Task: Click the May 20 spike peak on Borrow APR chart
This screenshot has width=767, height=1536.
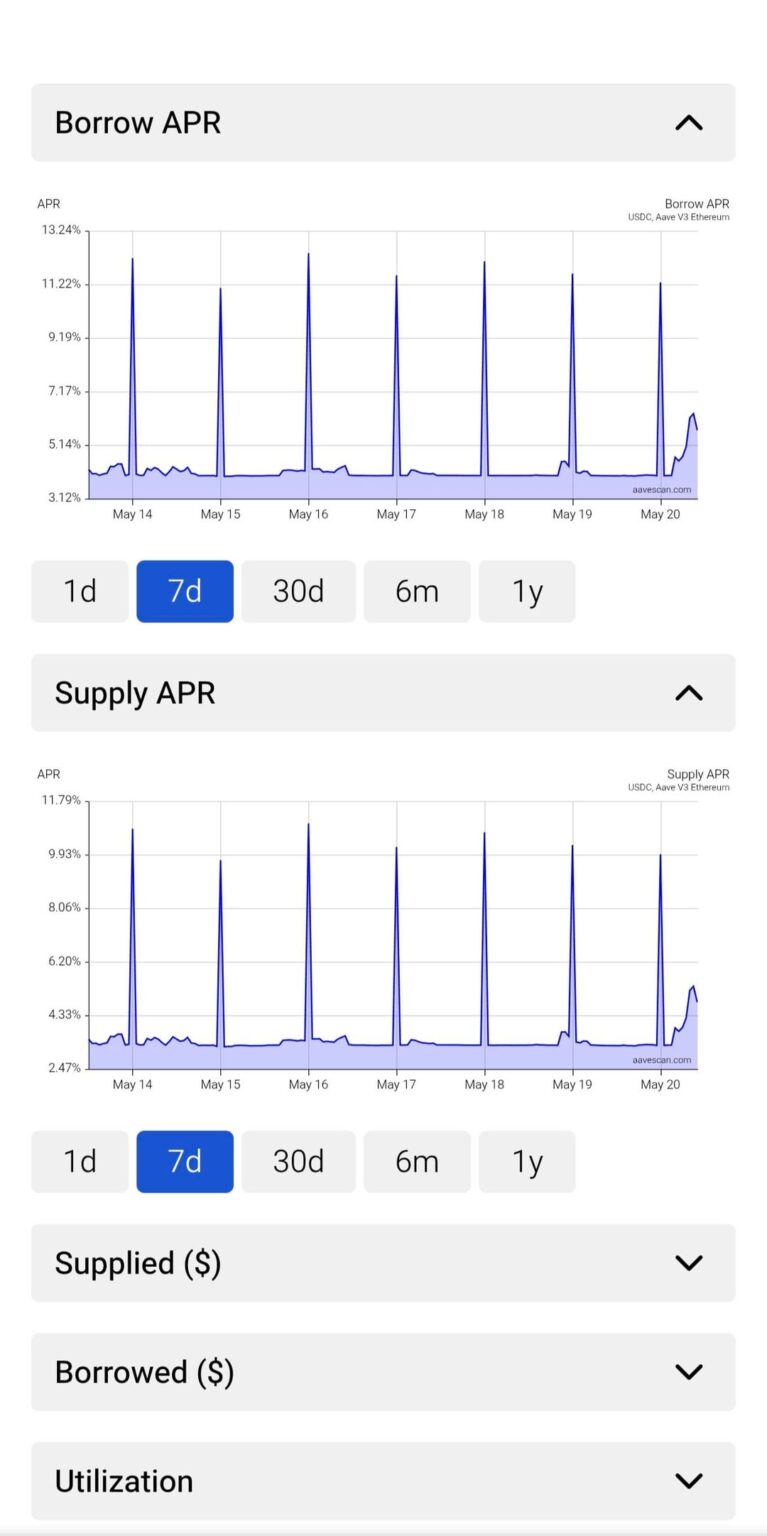Action: pos(660,284)
